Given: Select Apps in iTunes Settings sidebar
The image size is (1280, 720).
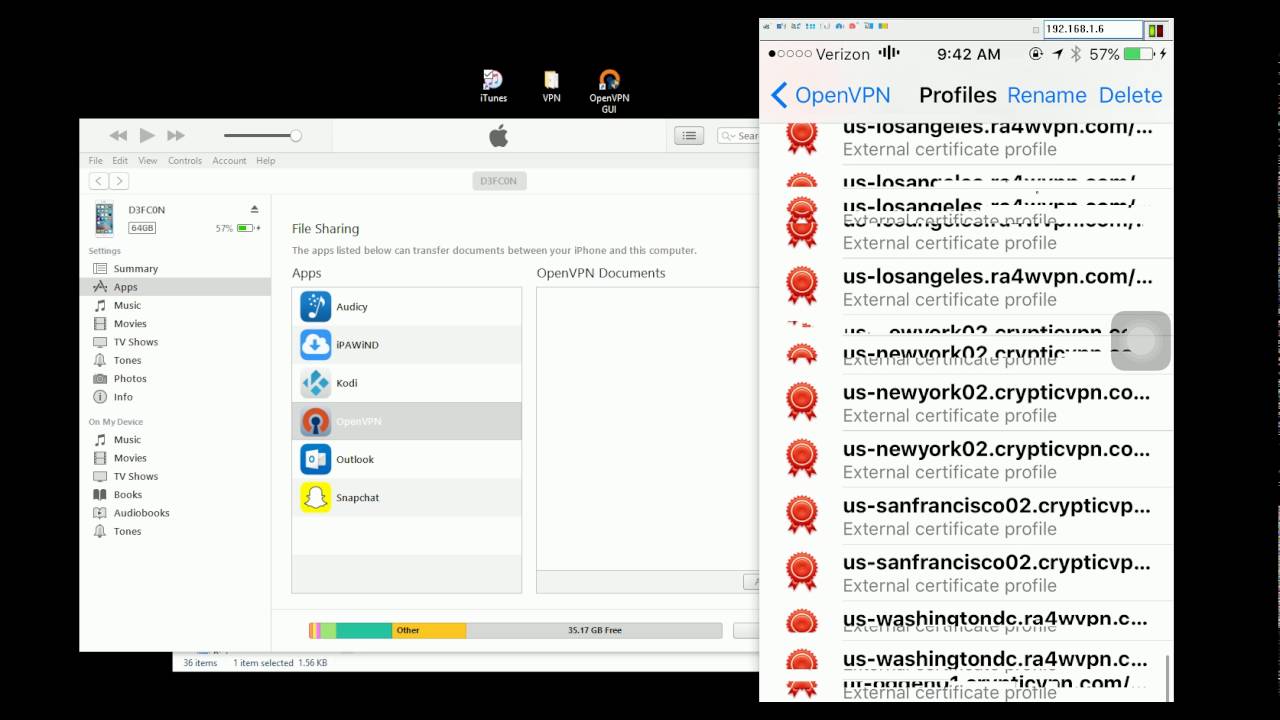Looking at the screenshot, I should coord(175,287).
